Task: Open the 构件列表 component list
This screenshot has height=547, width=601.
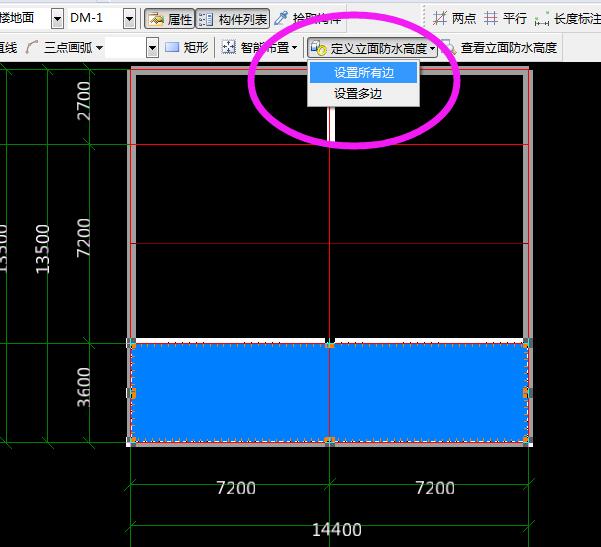Action: click(x=233, y=19)
